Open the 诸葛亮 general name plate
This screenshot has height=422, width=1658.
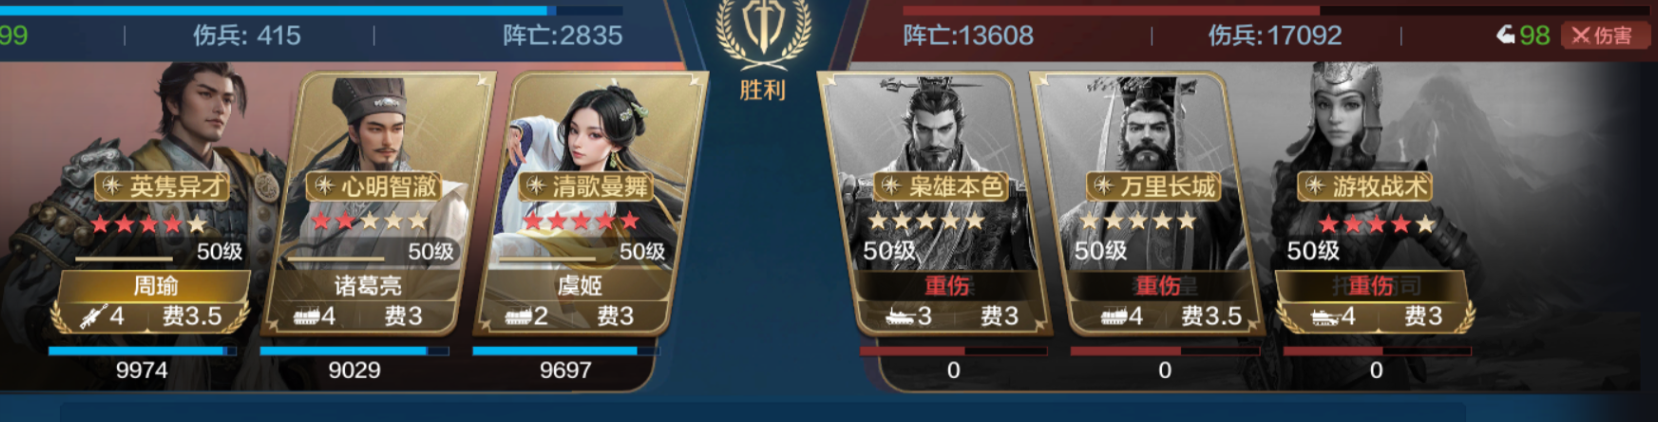(368, 287)
